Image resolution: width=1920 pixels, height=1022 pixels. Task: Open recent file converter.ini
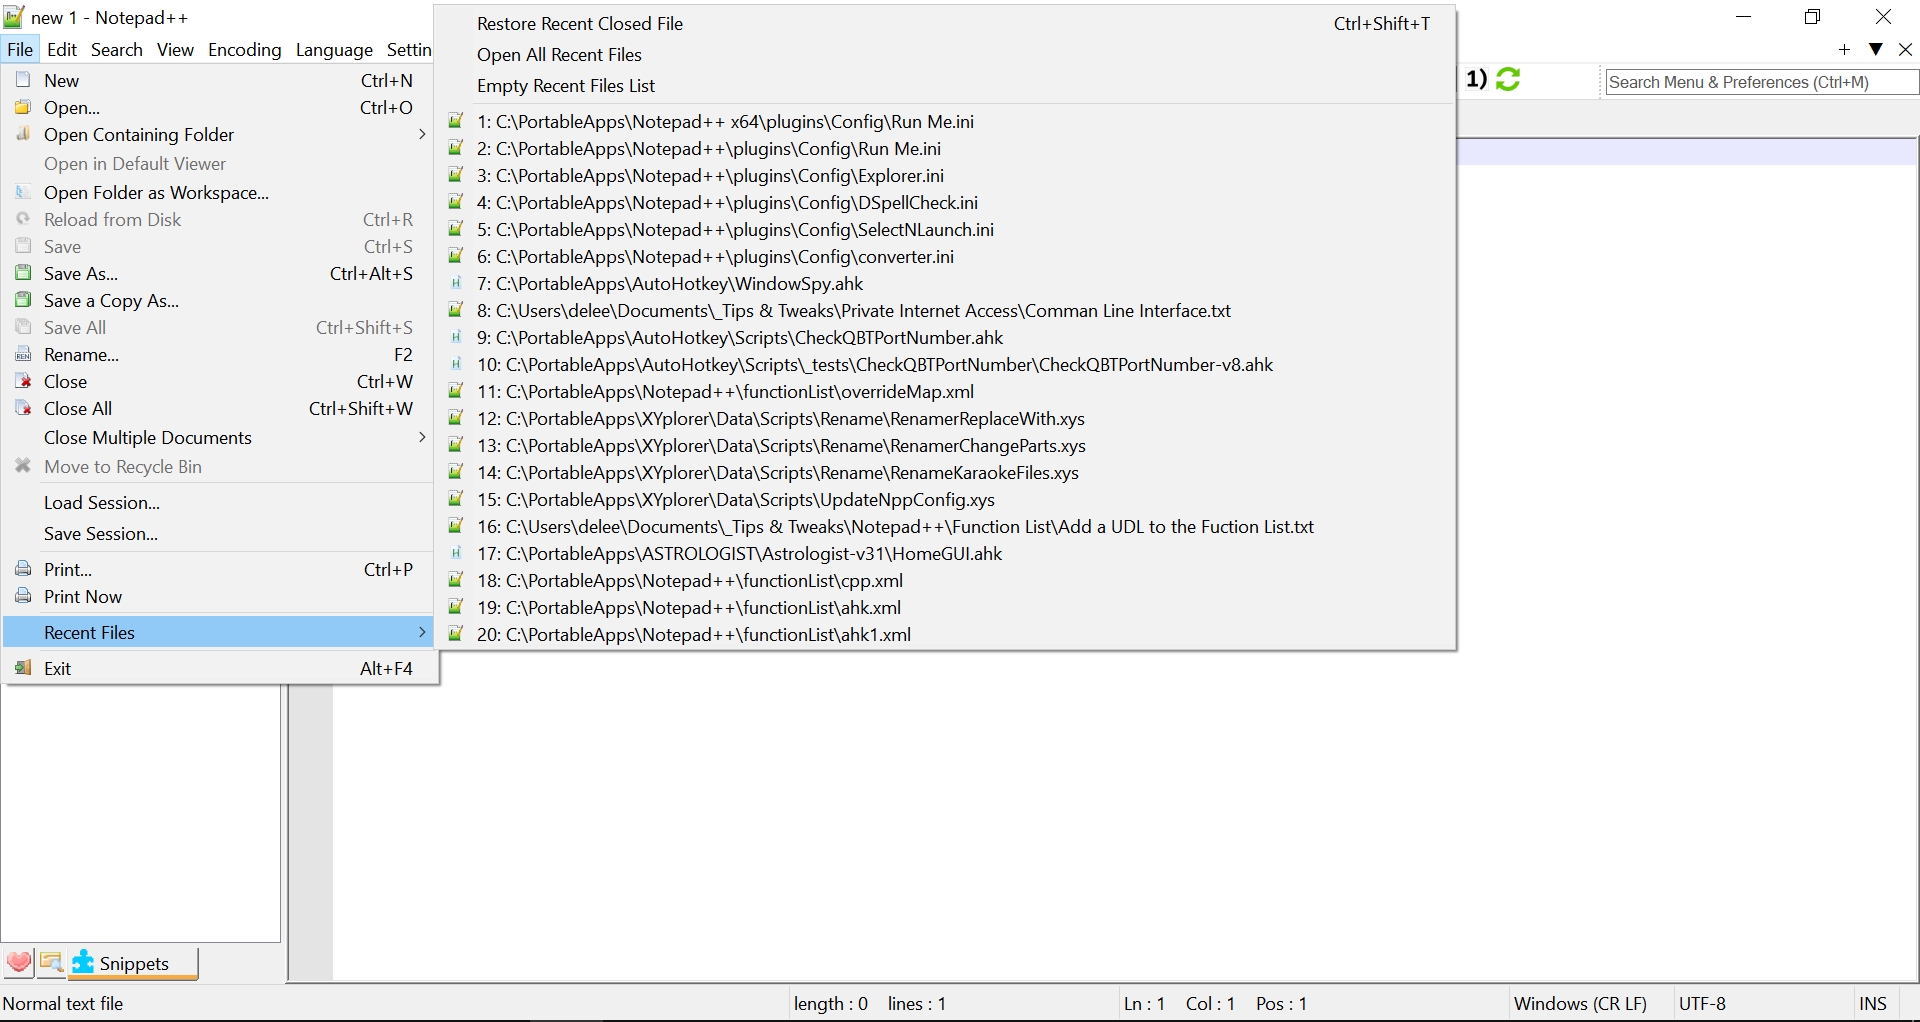pos(946,256)
